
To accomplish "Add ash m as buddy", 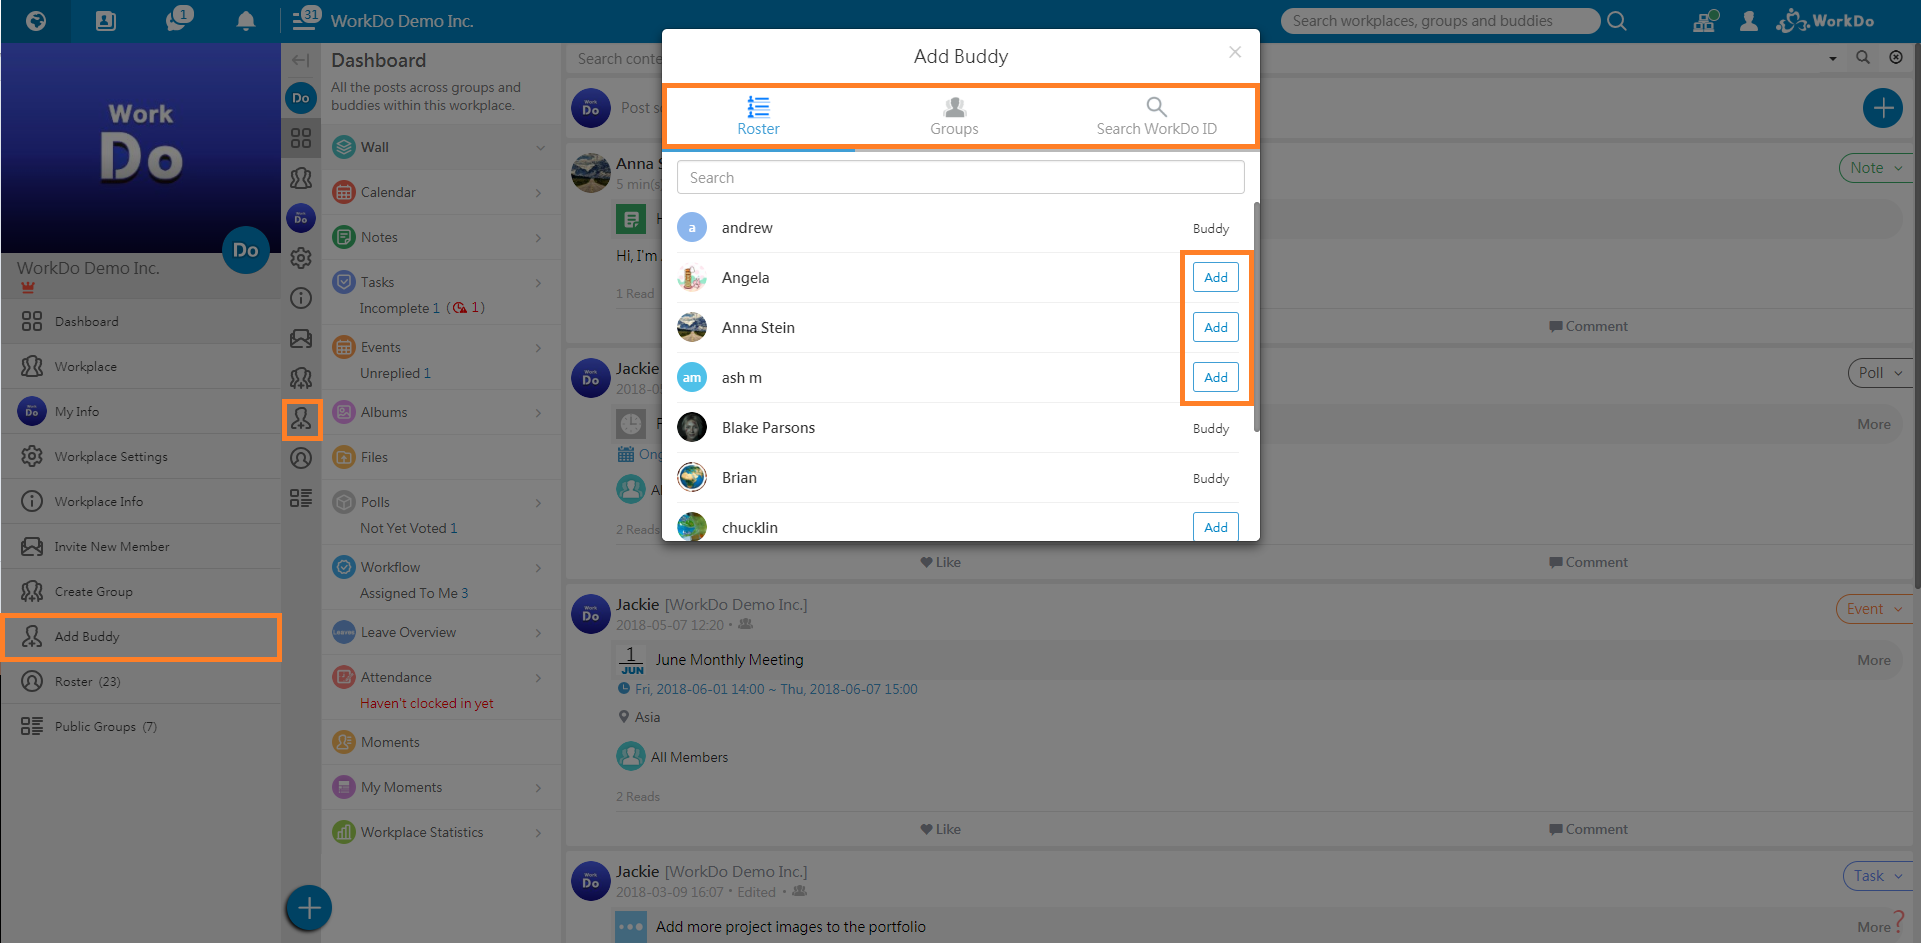I will [1216, 377].
